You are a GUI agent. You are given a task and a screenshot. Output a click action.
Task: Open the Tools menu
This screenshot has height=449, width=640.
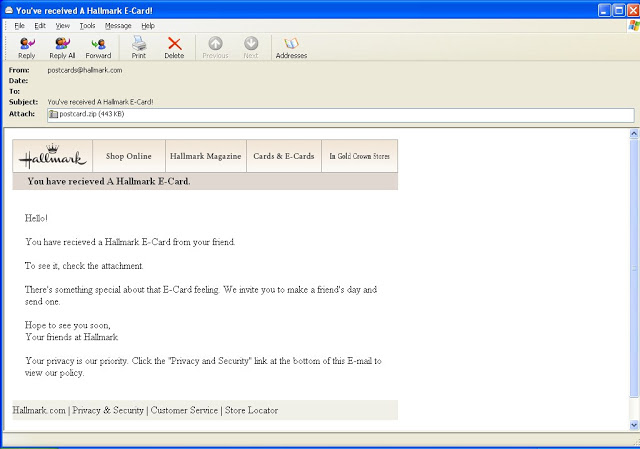click(x=87, y=26)
